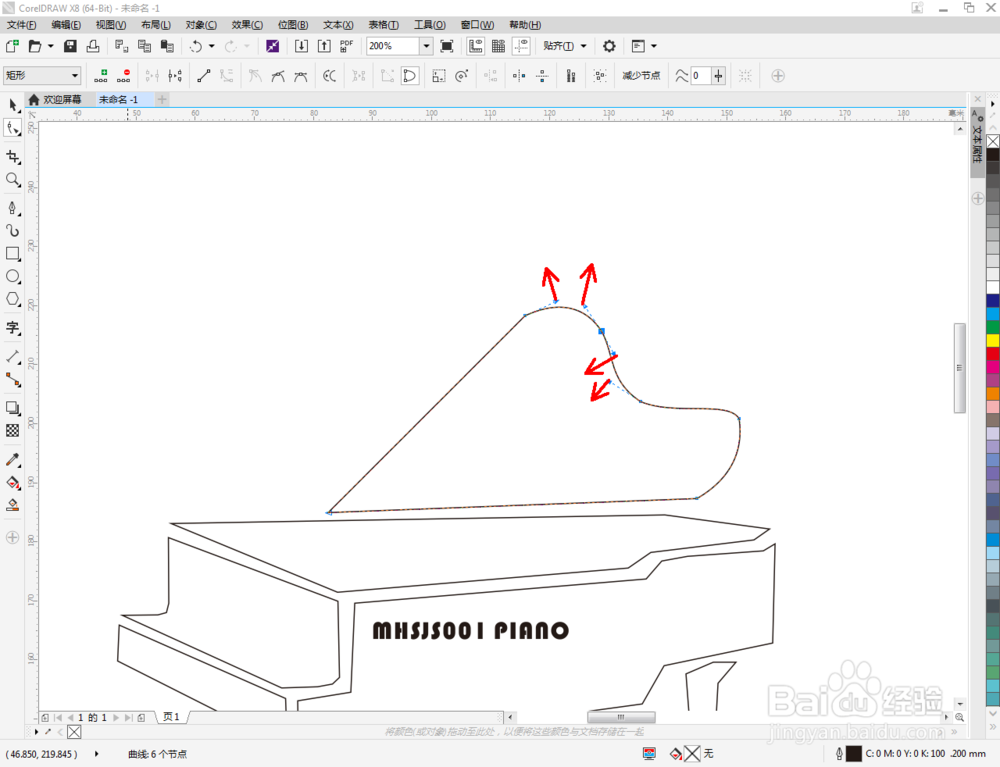The image size is (1000, 767).
Task: Save the document with the disk icon
Action: pyautogui.click(x=70, y=46)
